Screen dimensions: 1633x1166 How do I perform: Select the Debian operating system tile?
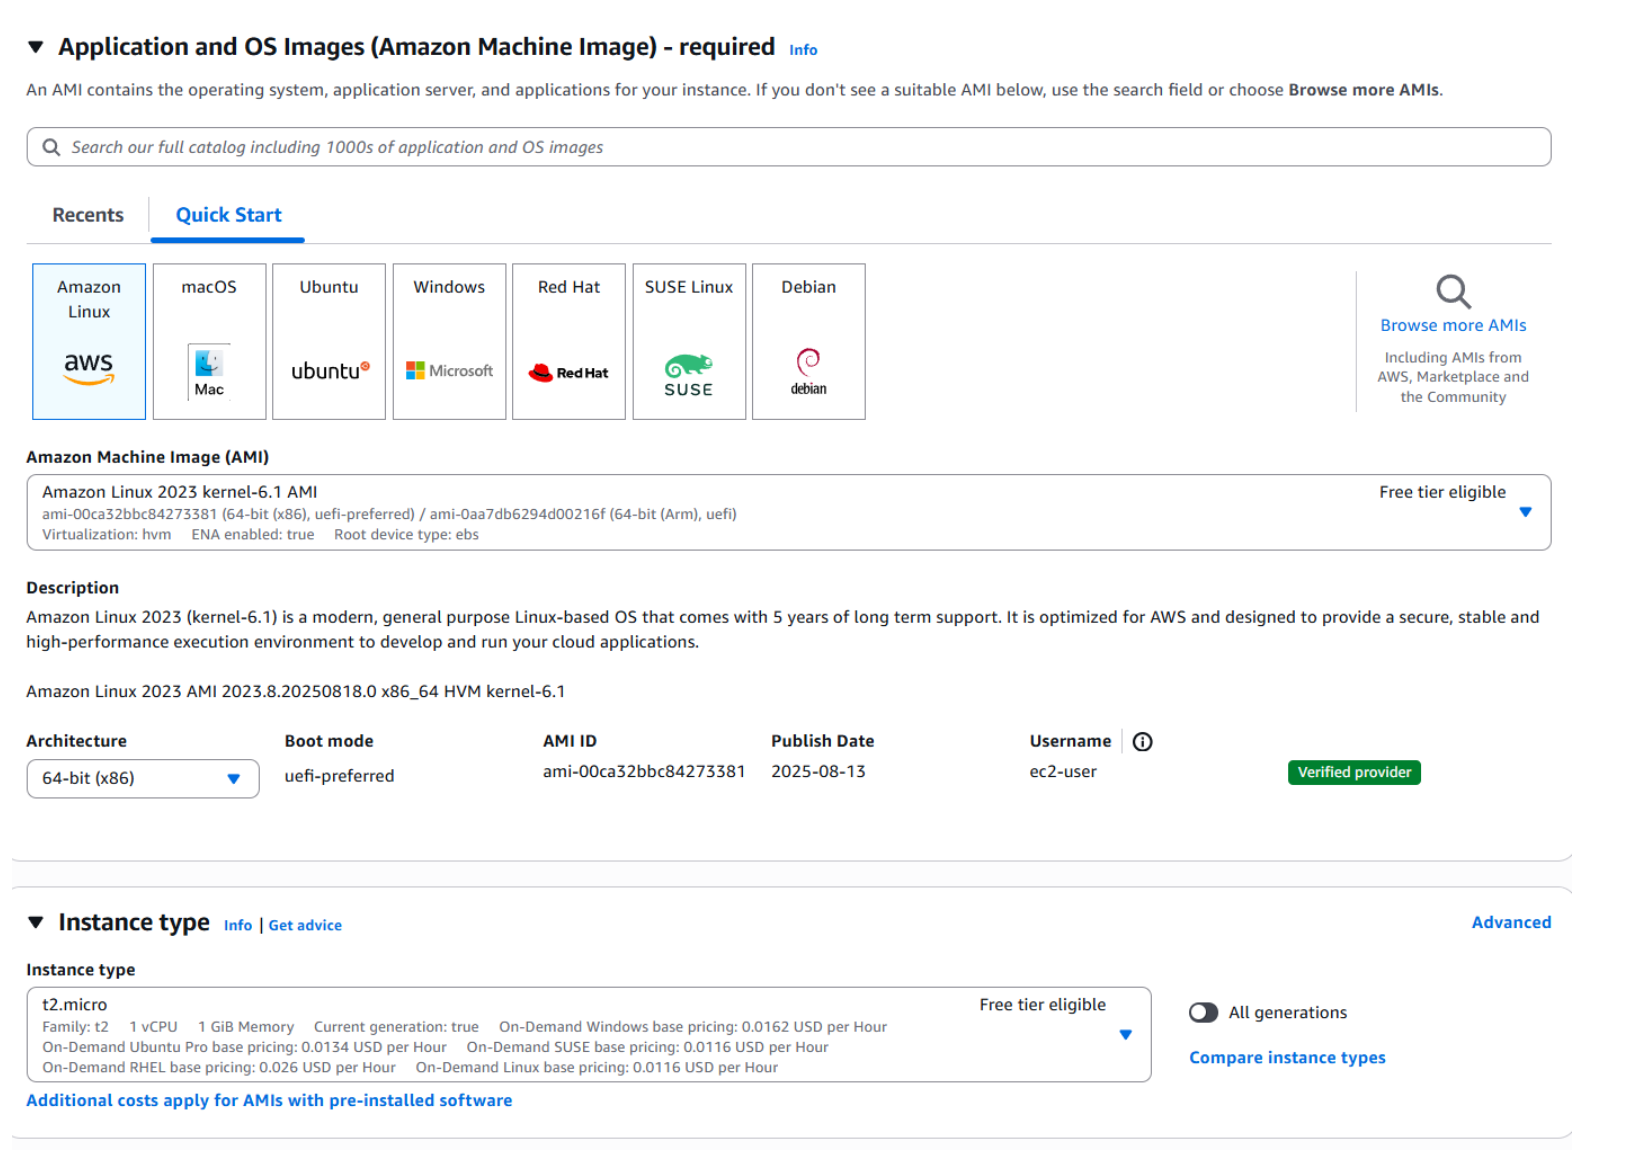808,340
